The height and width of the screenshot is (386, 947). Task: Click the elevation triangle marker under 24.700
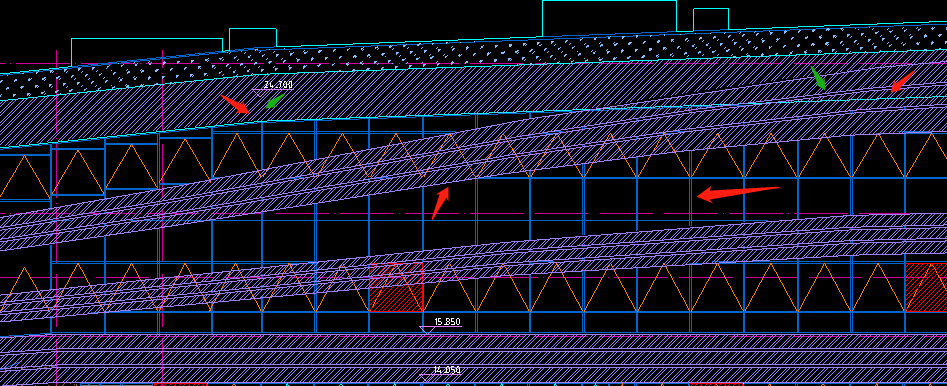[260, 93]
